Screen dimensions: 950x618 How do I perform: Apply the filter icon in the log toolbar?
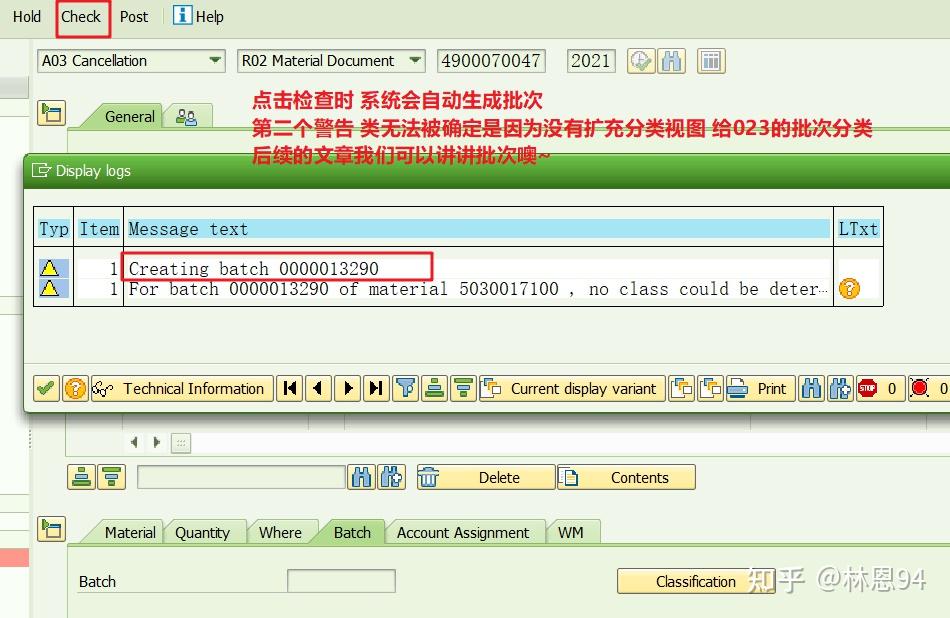pyautogui.click(x=406, y=388)
